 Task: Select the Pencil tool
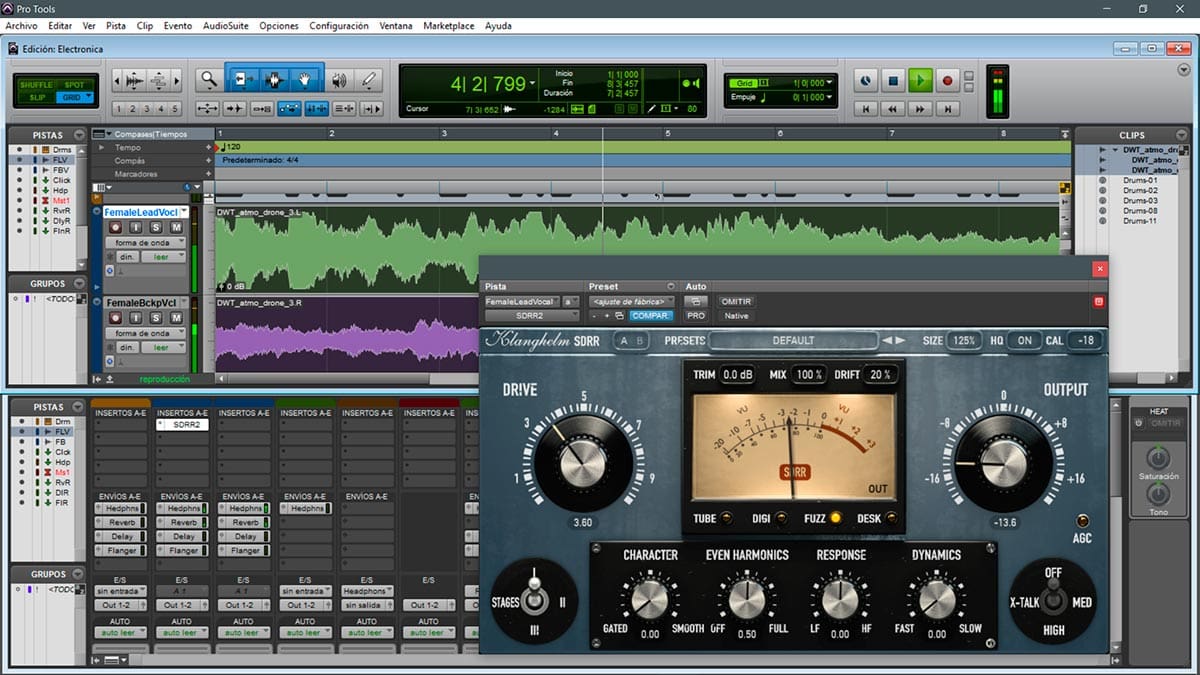369,80
